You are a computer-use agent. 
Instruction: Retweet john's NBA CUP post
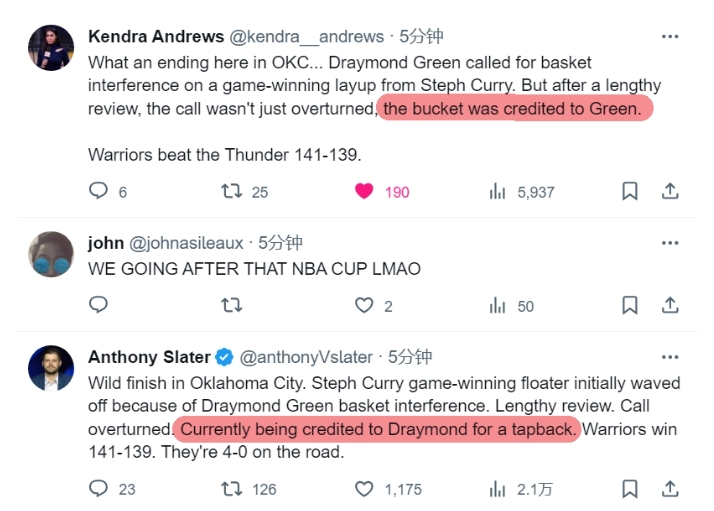[232, 305]
